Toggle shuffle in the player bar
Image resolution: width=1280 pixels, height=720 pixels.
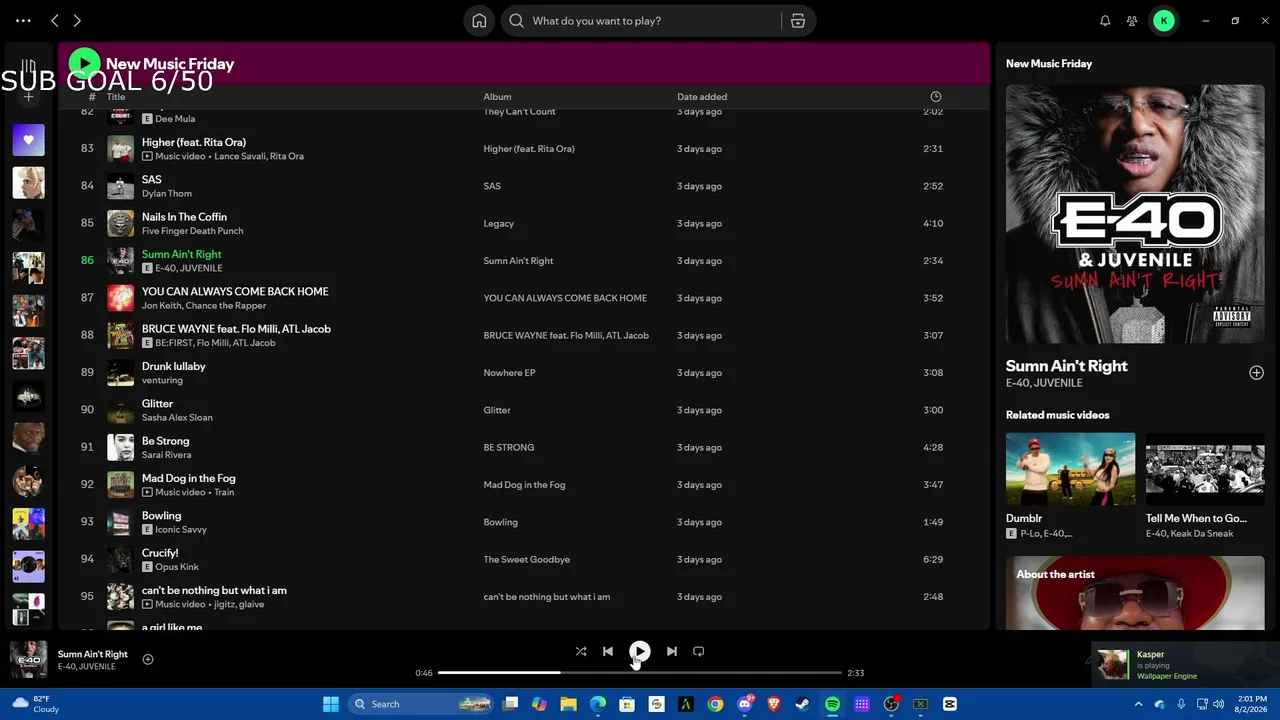[581, 651]
